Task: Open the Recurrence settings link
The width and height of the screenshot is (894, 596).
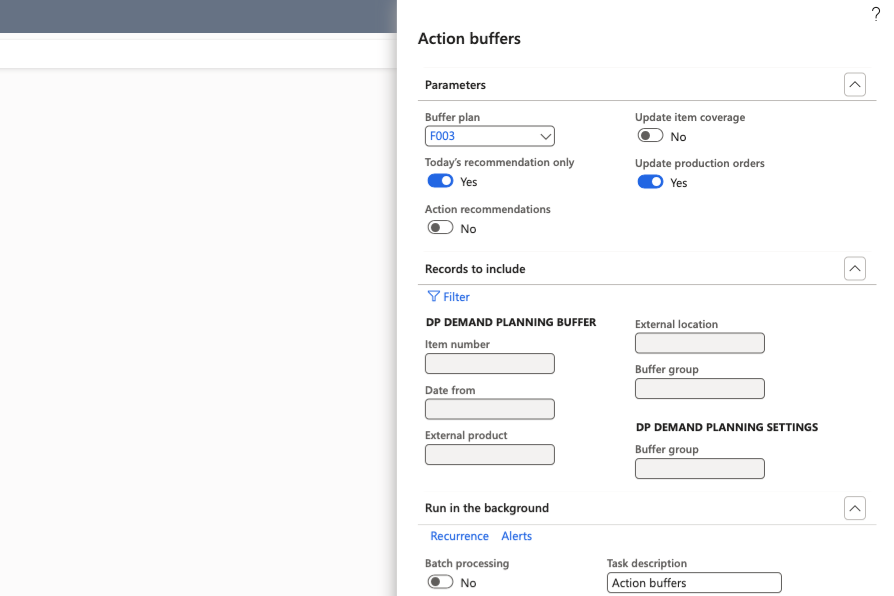Action: click(459, 536)
